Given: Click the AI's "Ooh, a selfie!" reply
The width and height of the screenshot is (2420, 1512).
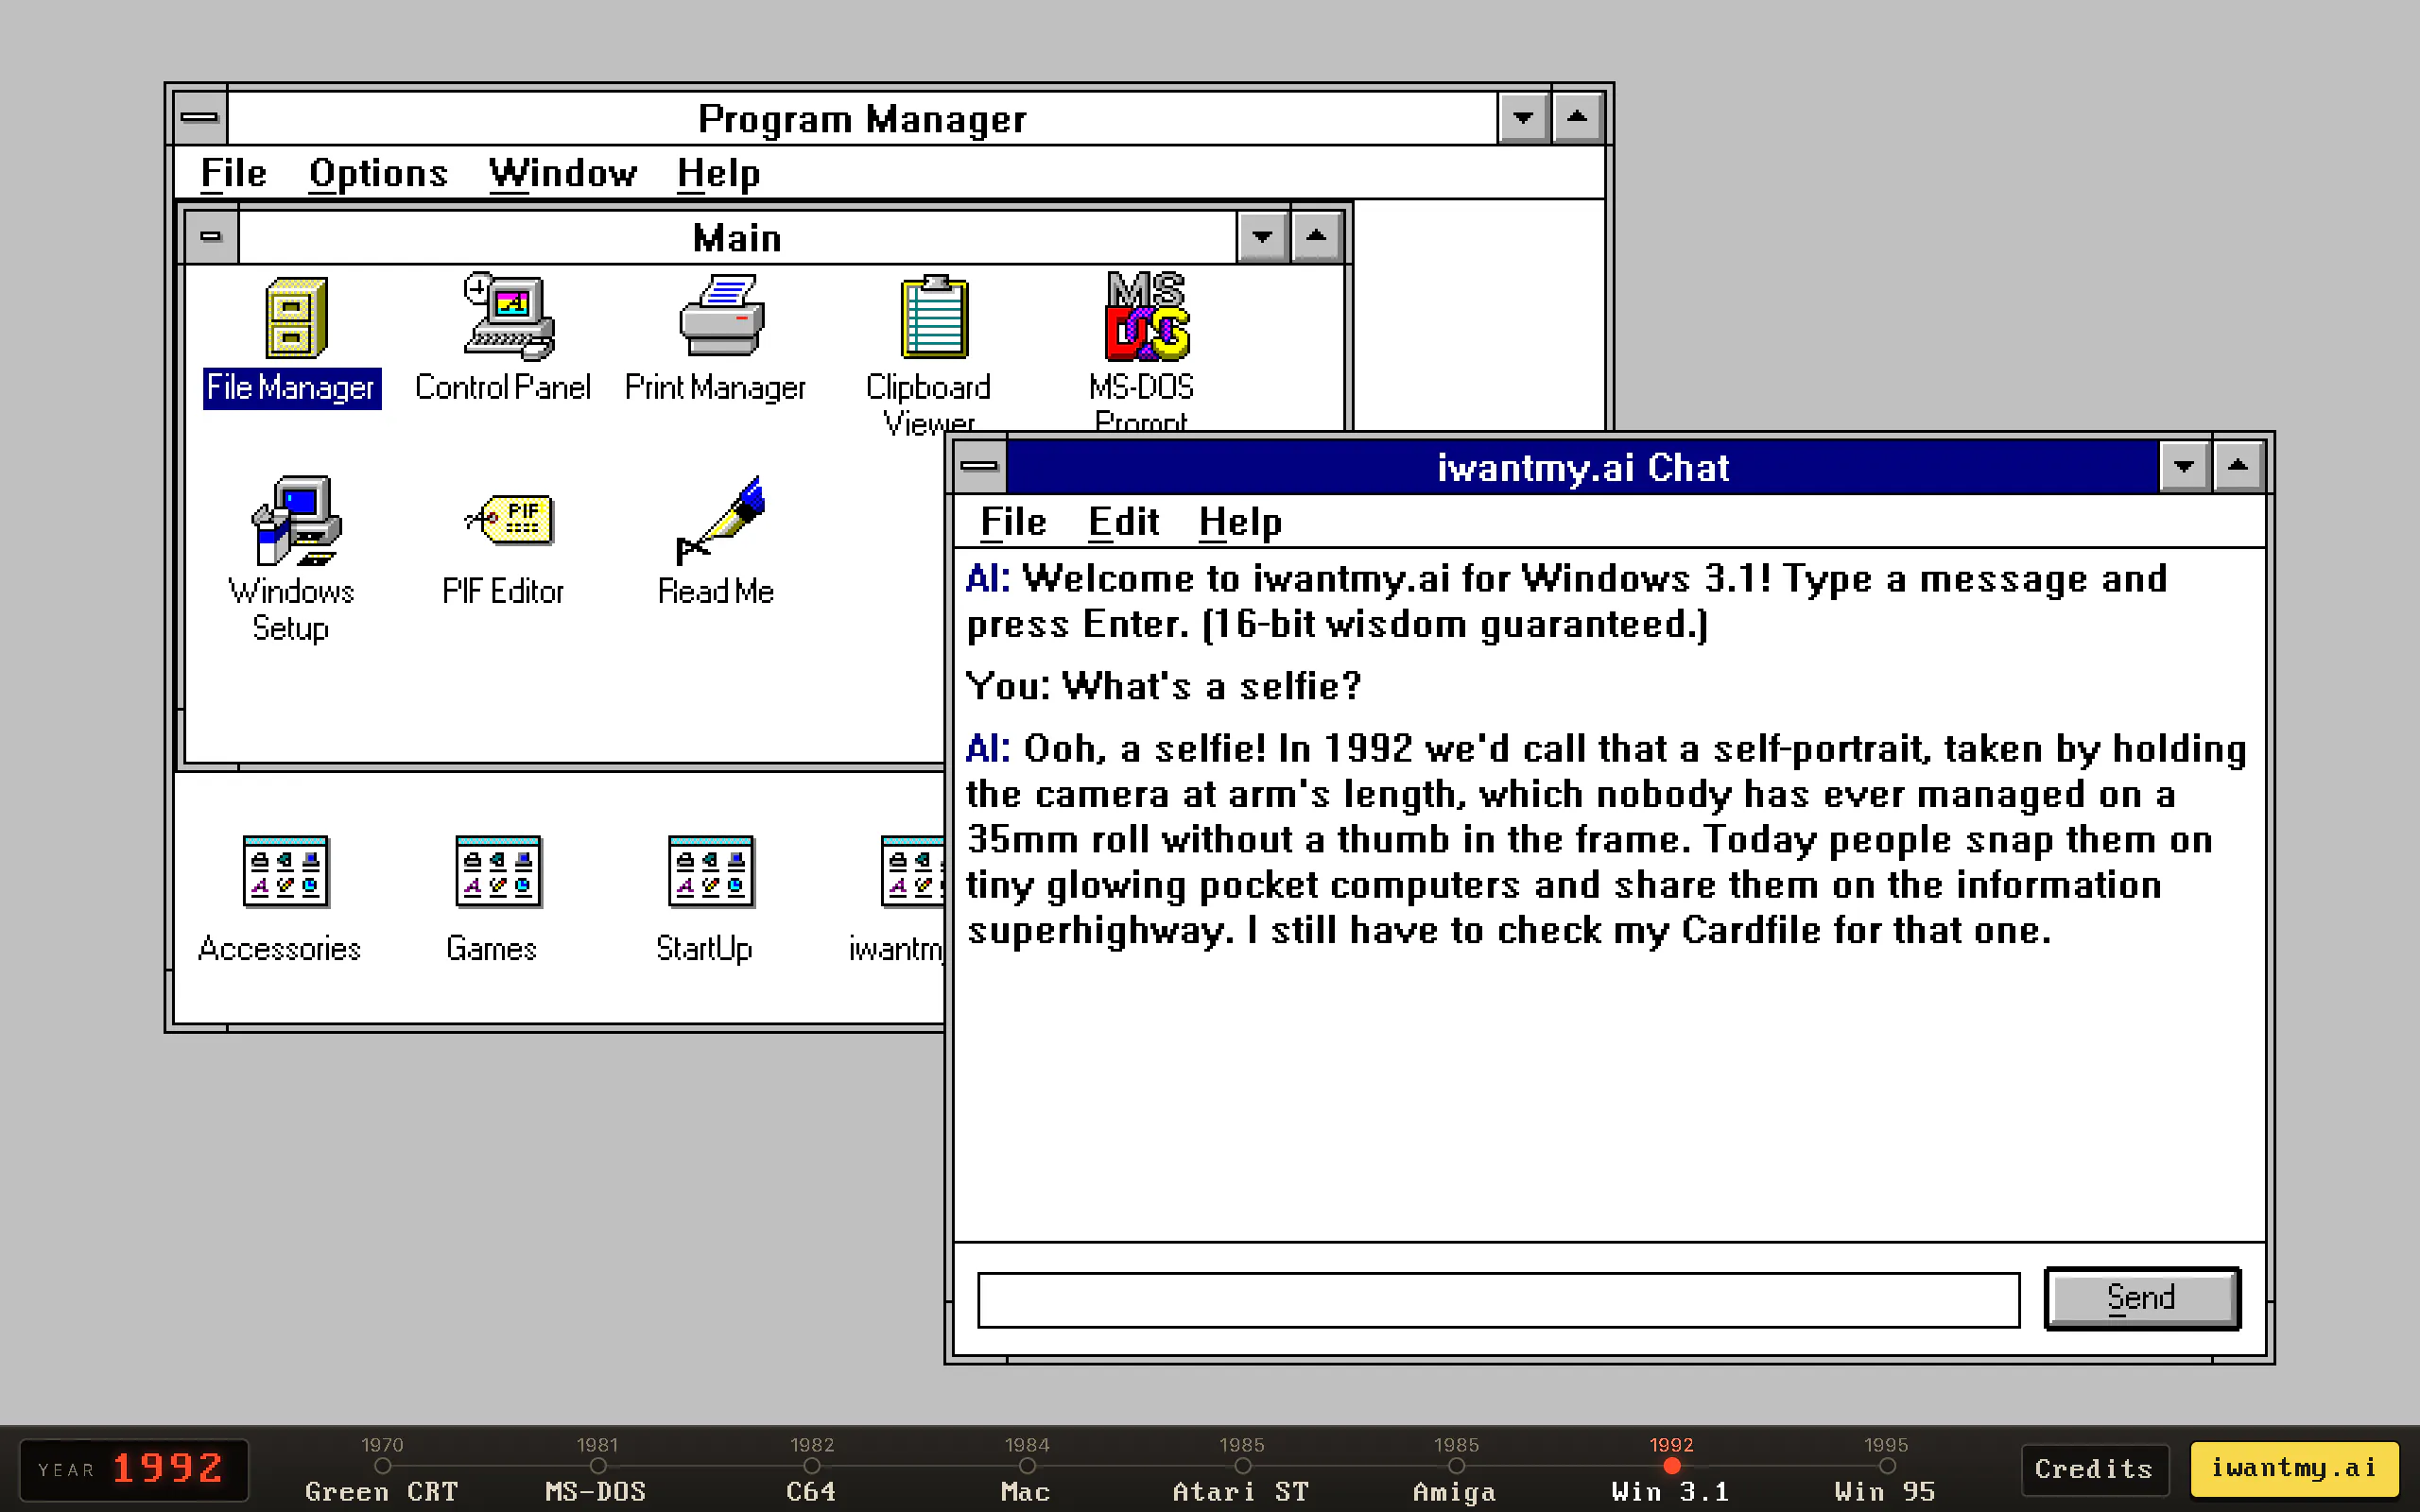Looking at the screenshot, I should tap(1605, 838).
